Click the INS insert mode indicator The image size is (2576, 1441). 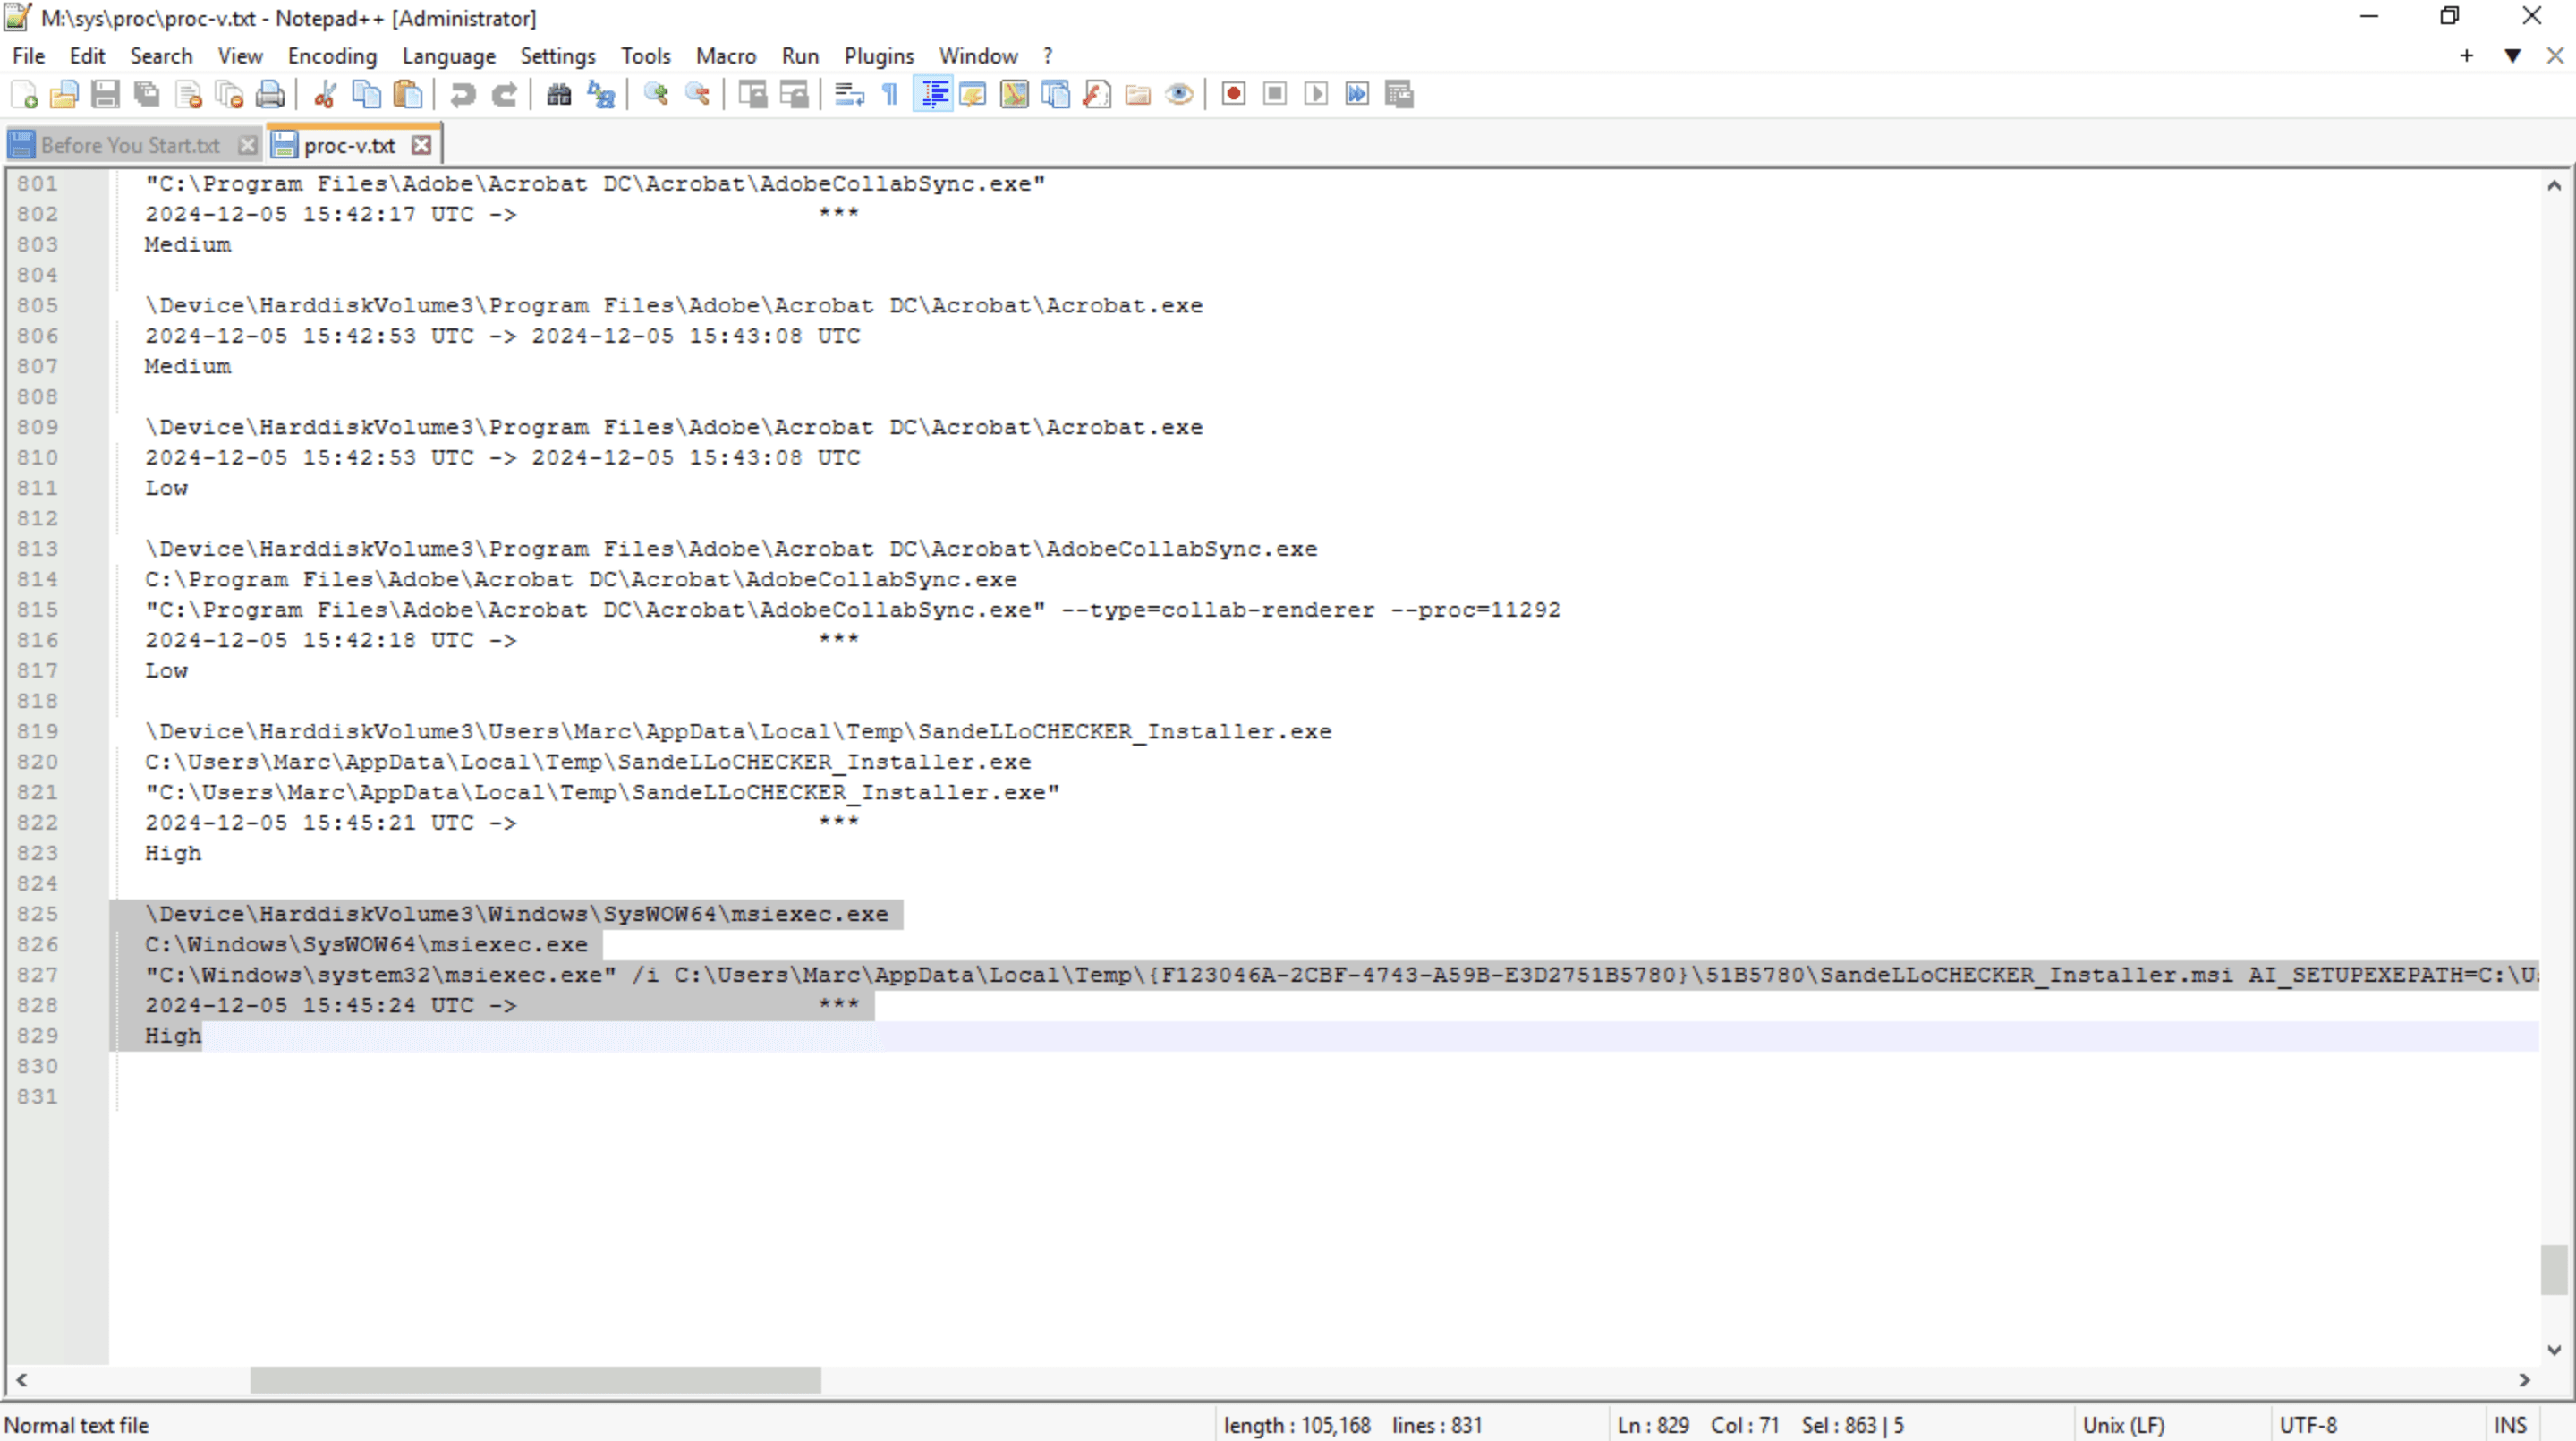pos(2511,1425)
